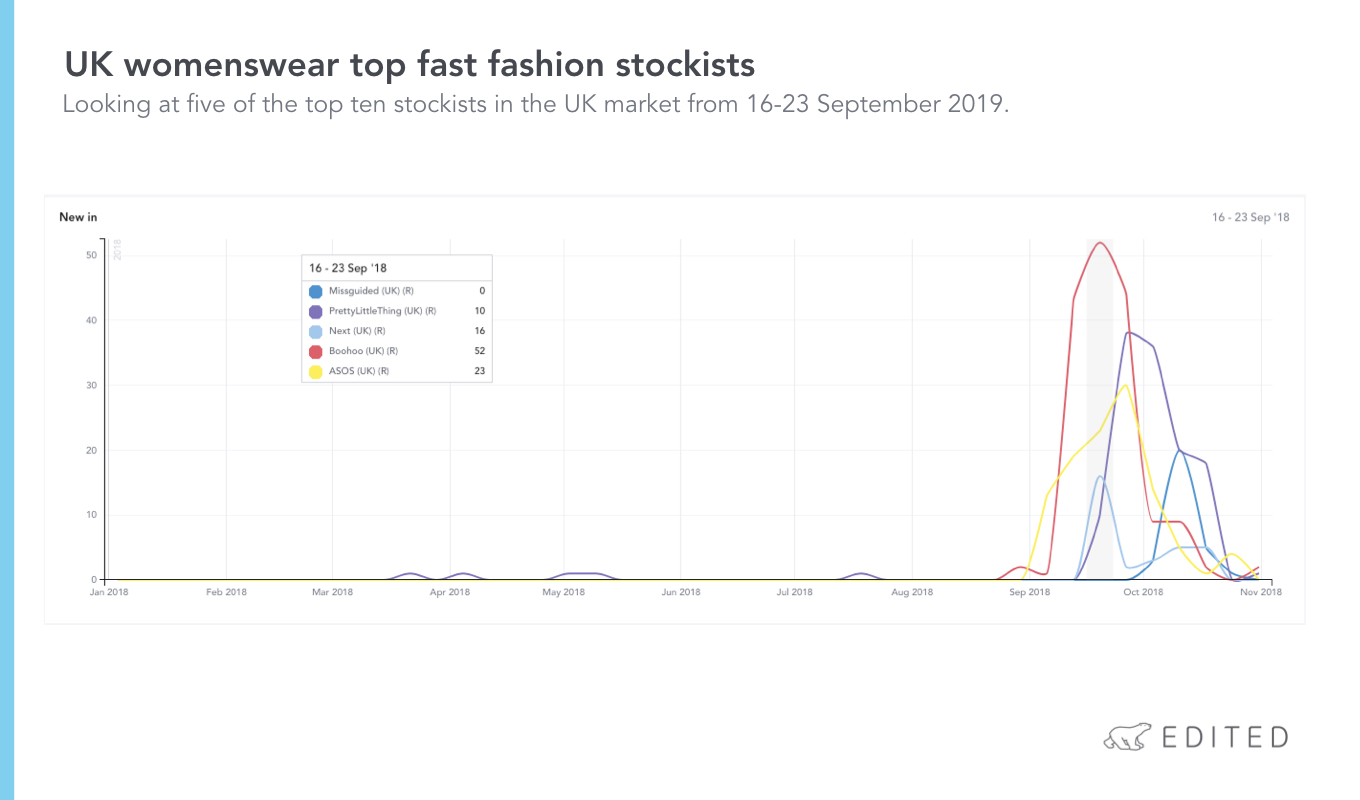Click the Jul 2018 axis label
Viewport: 1360px width, 800px height.
(x=795, y=592)
